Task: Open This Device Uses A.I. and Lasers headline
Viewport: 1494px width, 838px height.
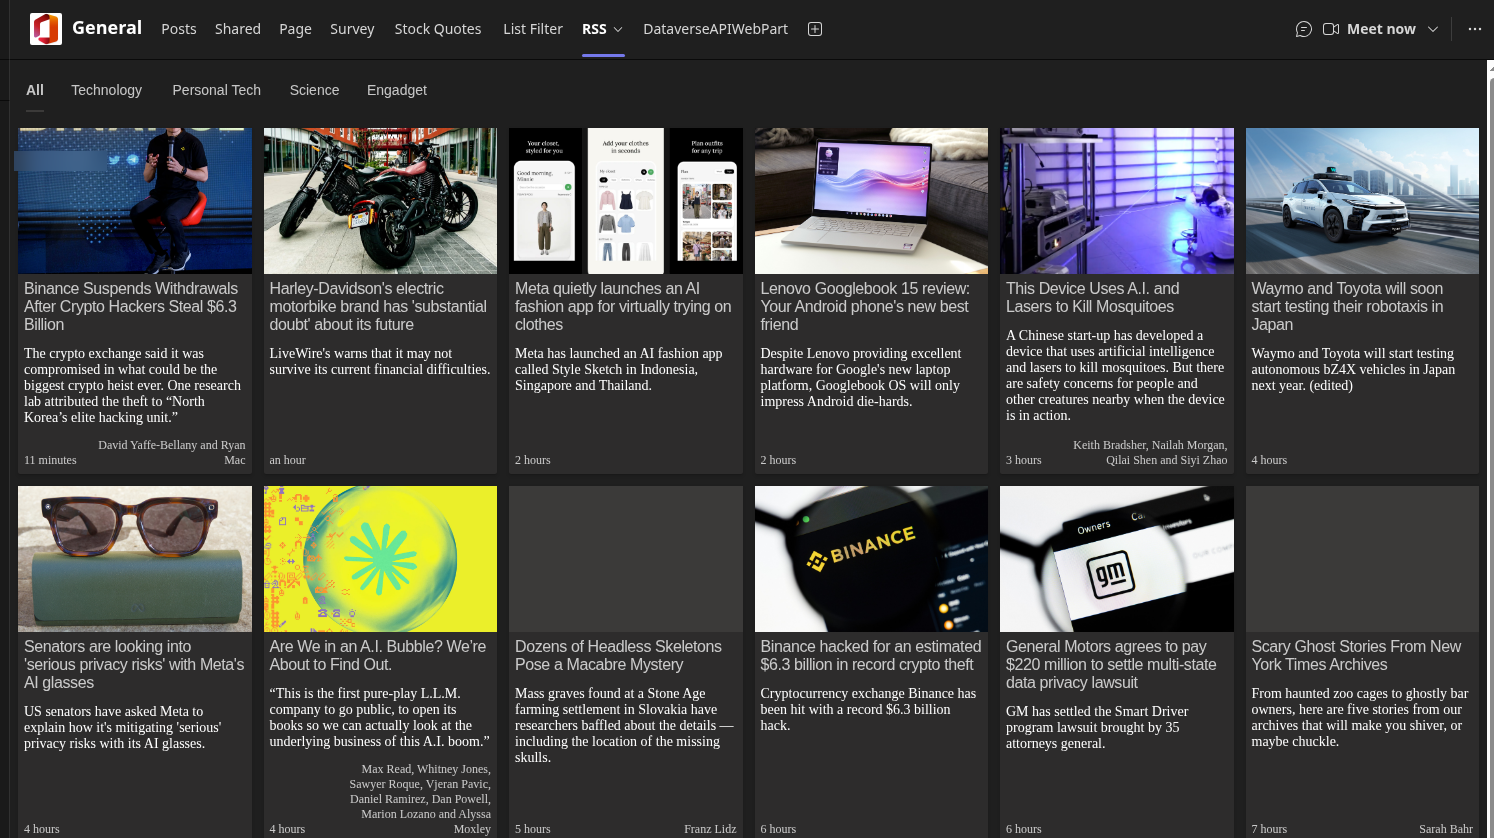Action: [x=1092, y=297]
